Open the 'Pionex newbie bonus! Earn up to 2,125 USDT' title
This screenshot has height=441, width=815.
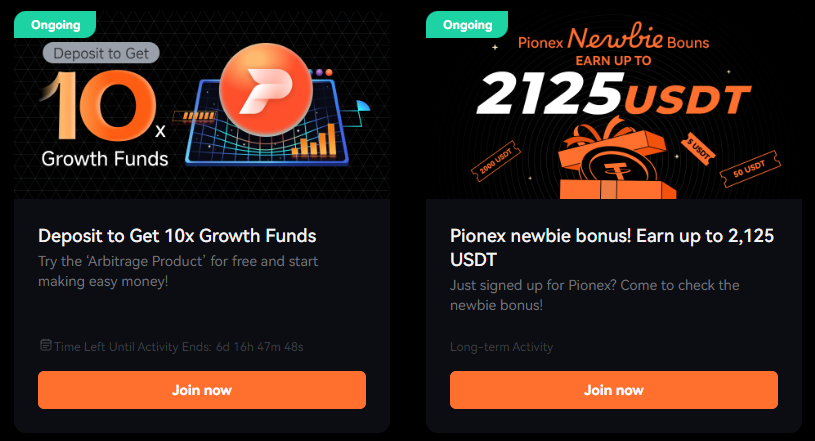point(612,248)
